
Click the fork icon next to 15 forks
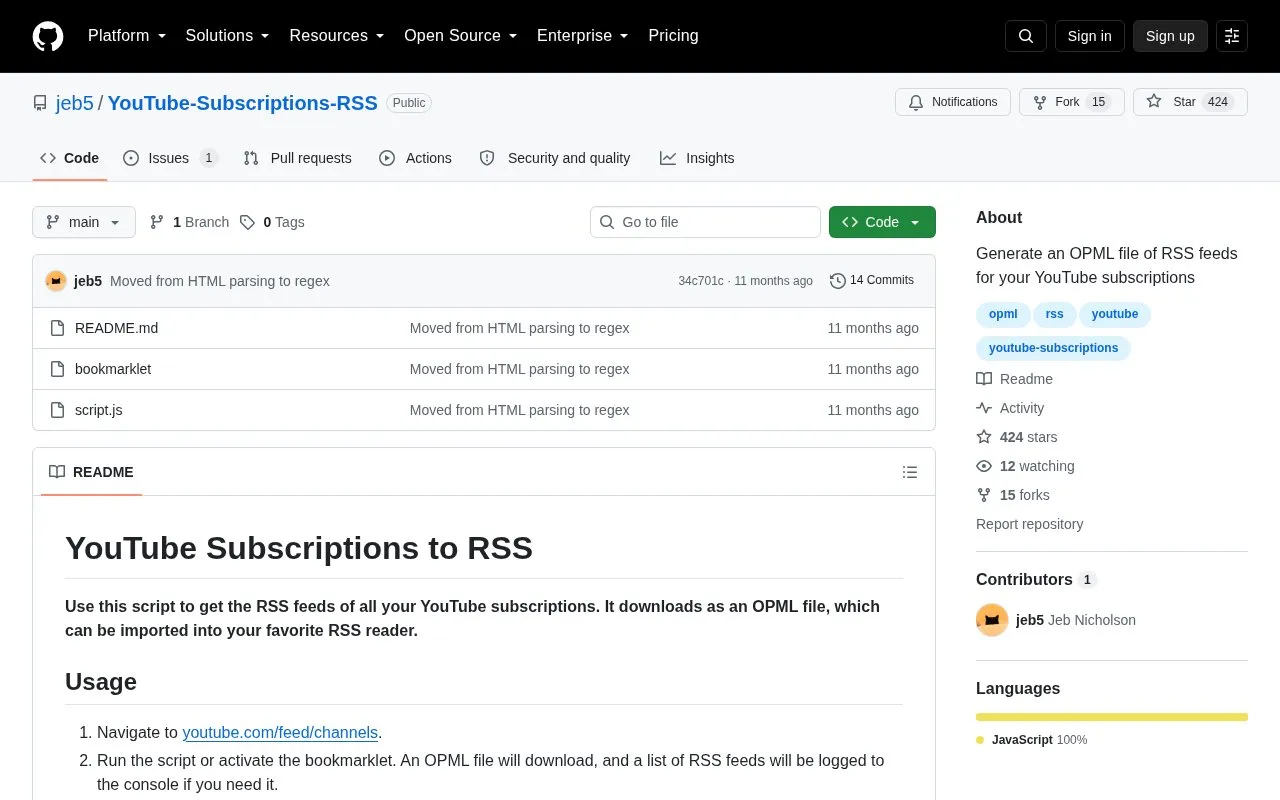coord(984,495)
